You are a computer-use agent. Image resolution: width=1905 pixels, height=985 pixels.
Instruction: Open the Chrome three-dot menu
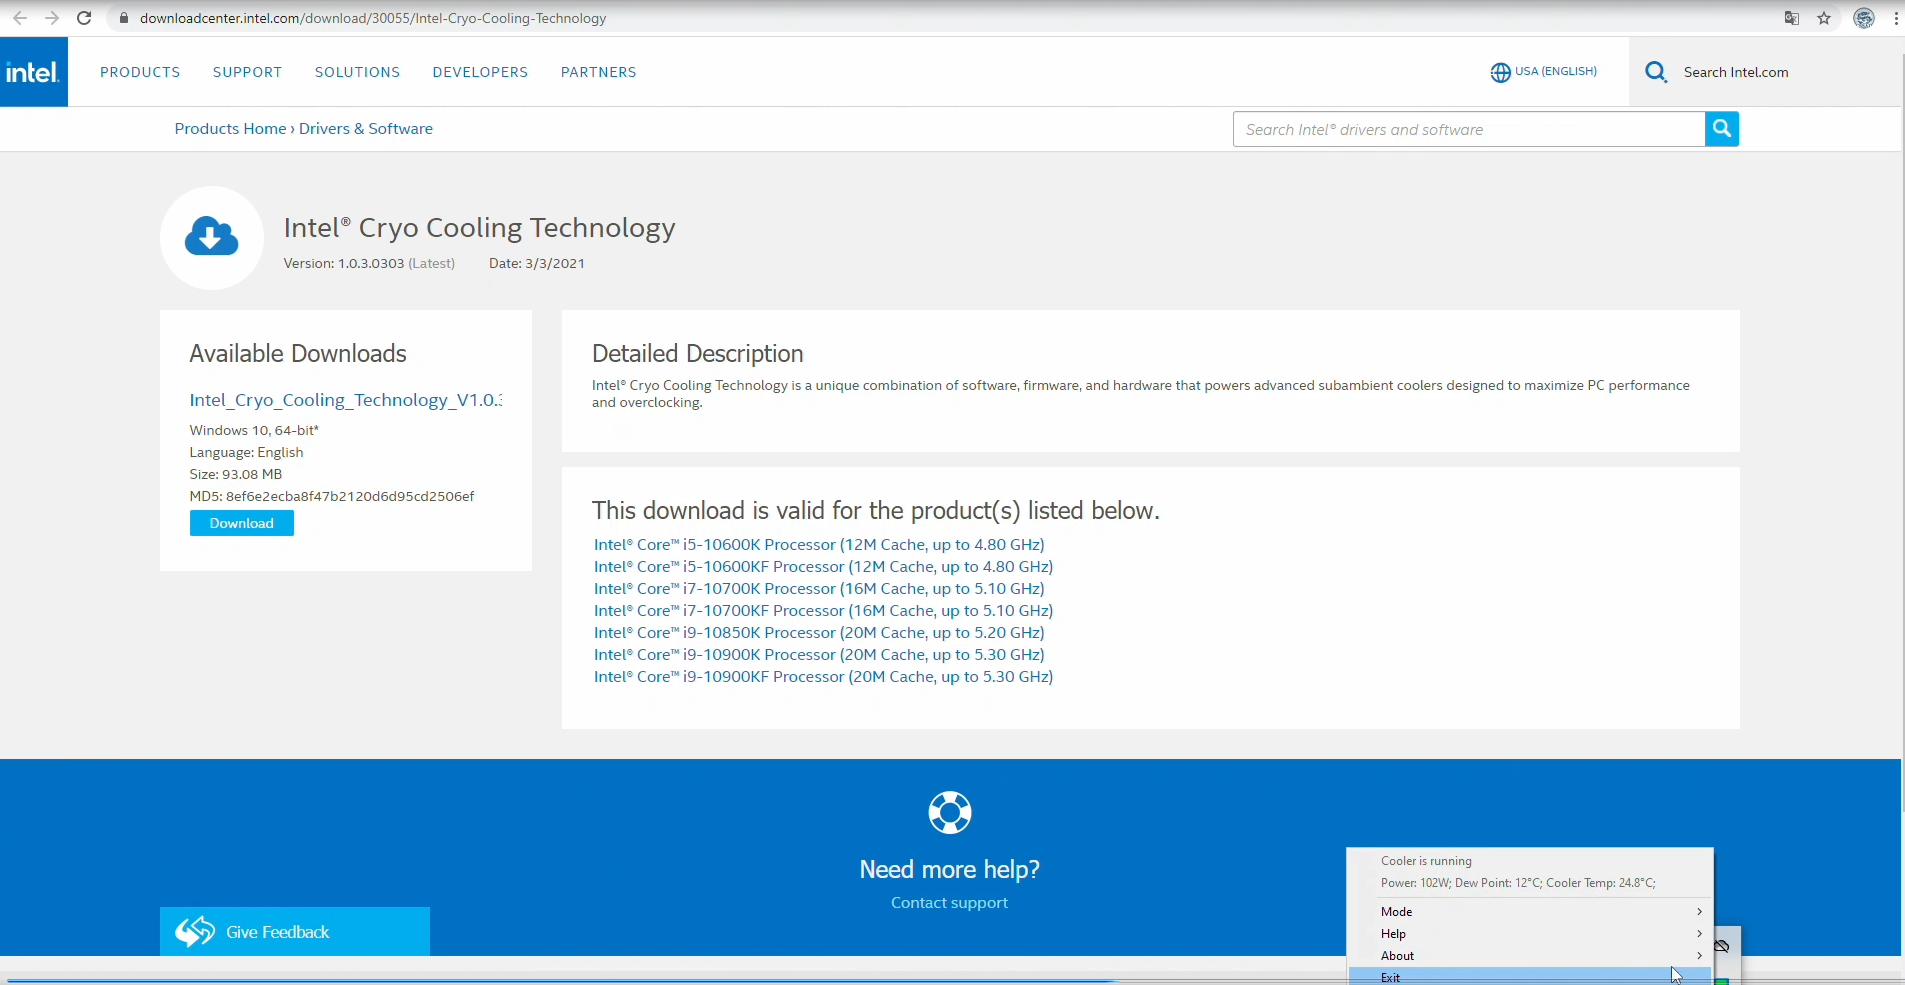(1896, 18)
